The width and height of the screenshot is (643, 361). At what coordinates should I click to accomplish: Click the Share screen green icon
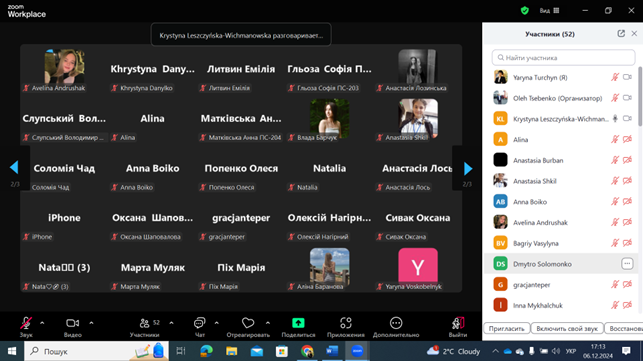pos(298,323)
